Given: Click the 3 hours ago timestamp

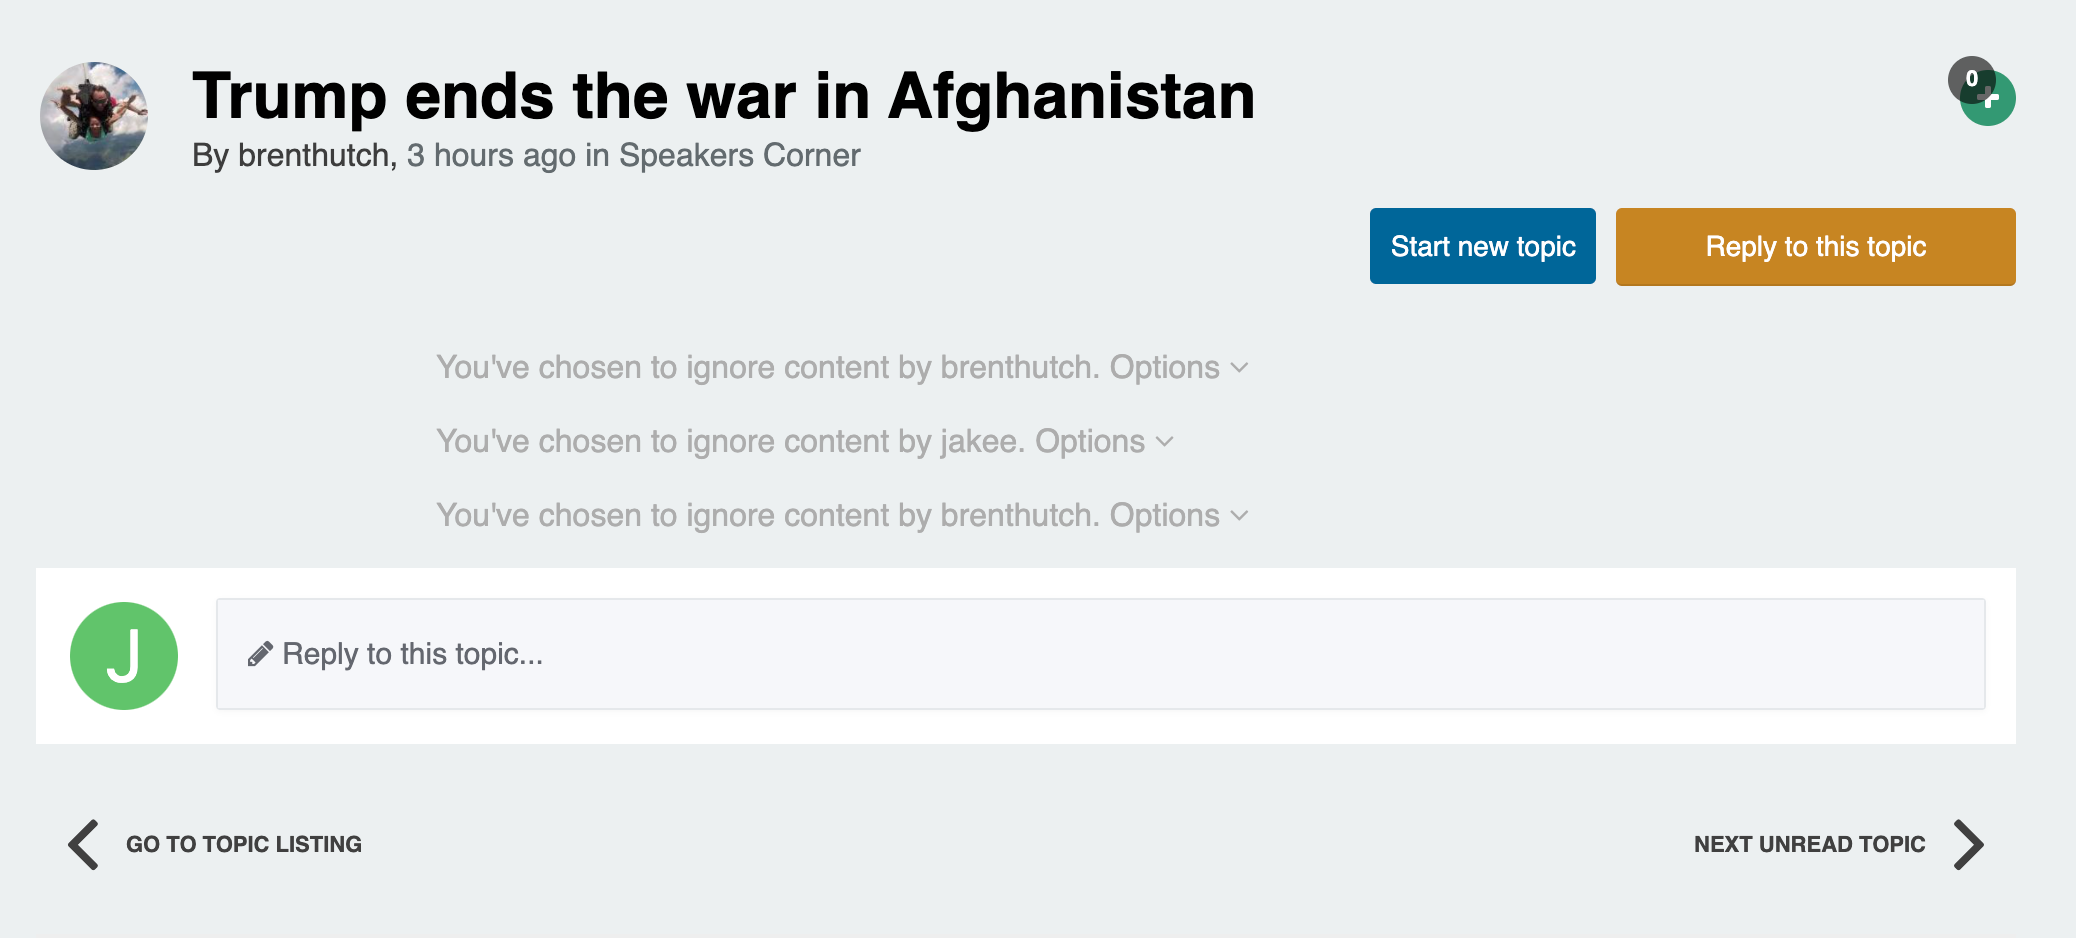Looking at the screenshot, I should [491, 155].
